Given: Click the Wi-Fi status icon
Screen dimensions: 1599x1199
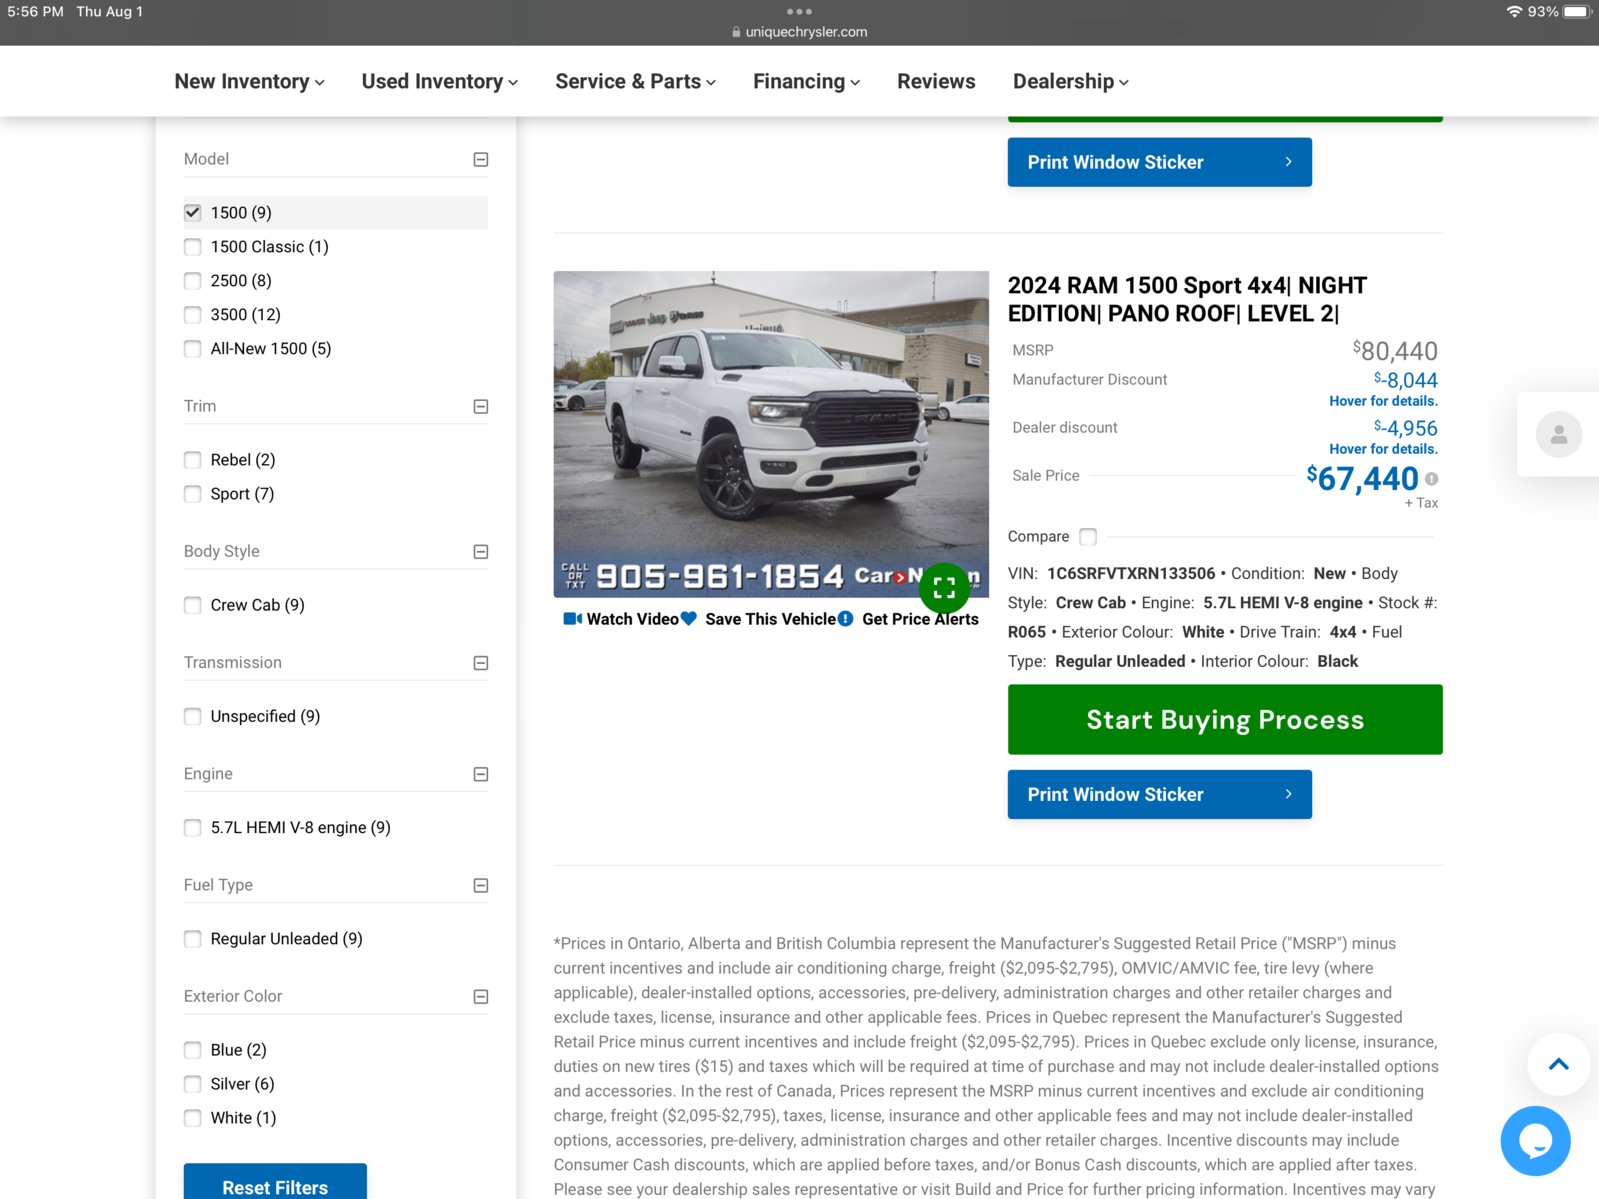Looking at the screenshot, I should tap(1514, 12).
